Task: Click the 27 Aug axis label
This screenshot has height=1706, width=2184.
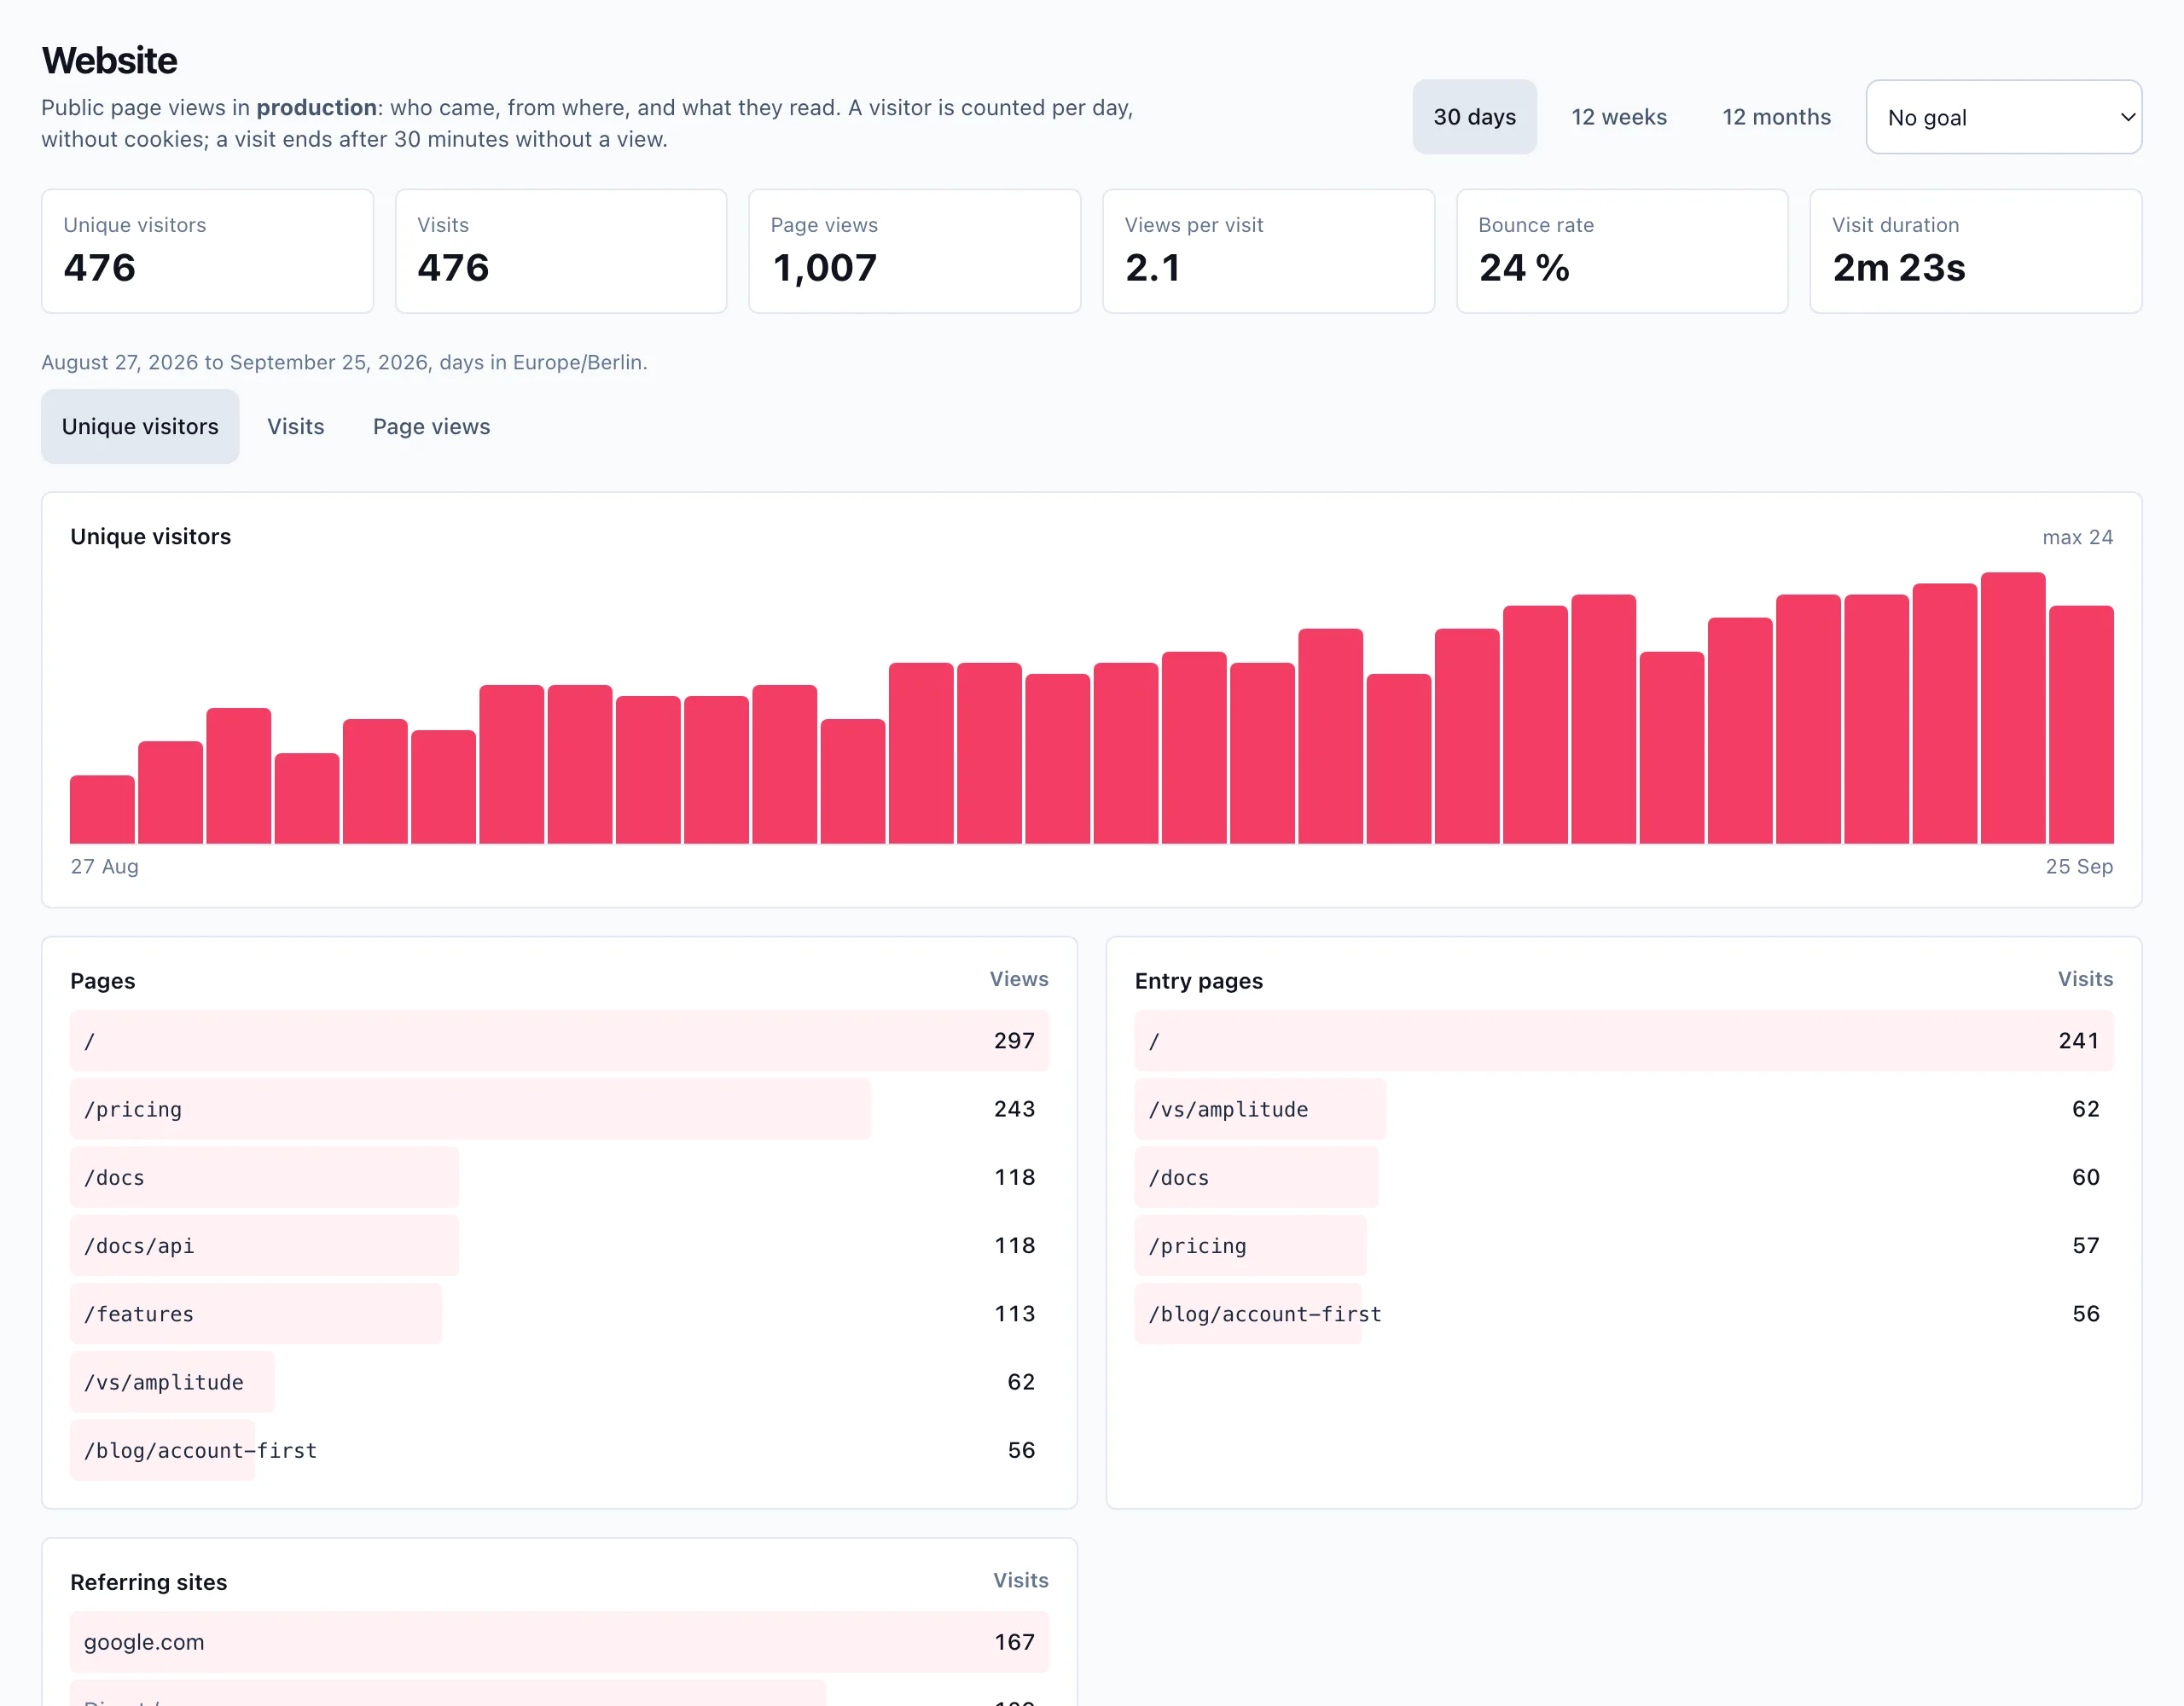Action: (104, 866)
